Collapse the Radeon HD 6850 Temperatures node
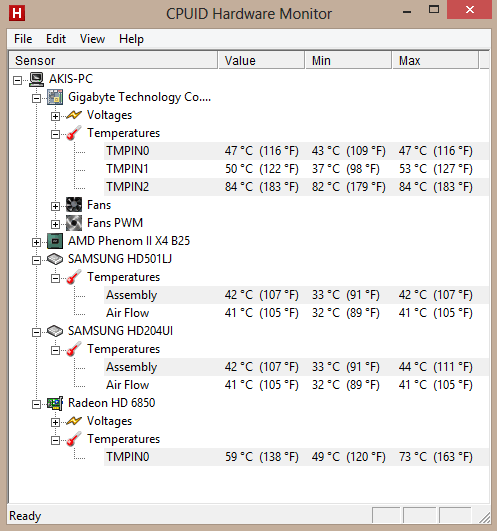The width and height of the screenshot is (497, 531). coord(55,440)
